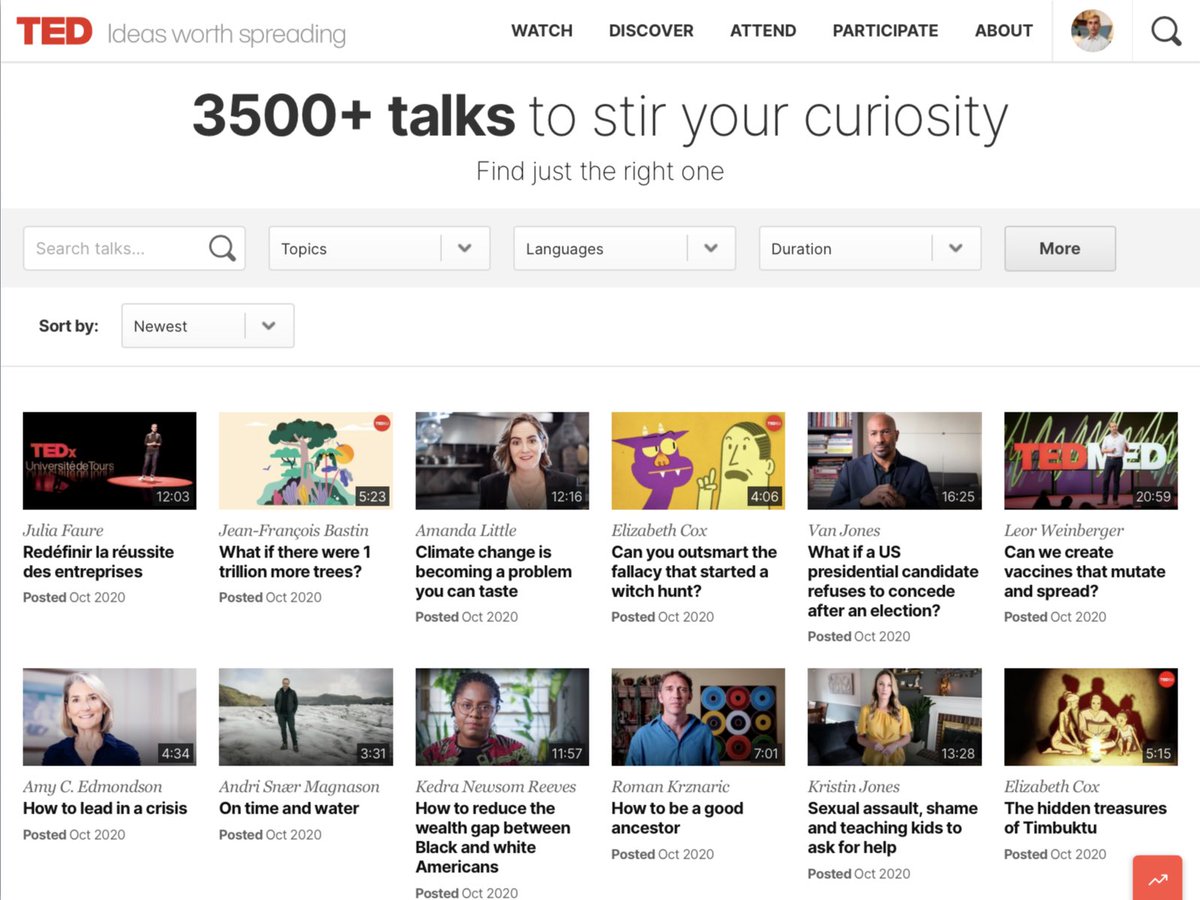
Task: Open Amanda Little talk thumbnail
Action: coord(502,461)
